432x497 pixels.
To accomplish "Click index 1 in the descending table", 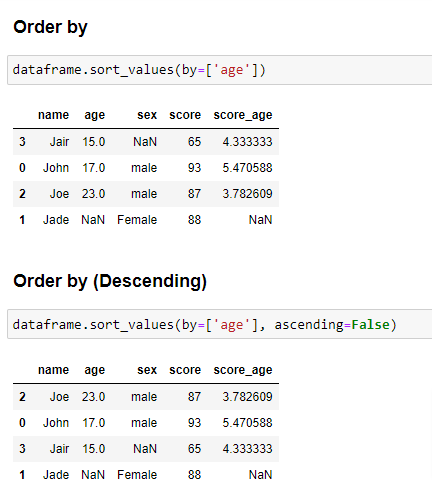I will click(22, 475).
